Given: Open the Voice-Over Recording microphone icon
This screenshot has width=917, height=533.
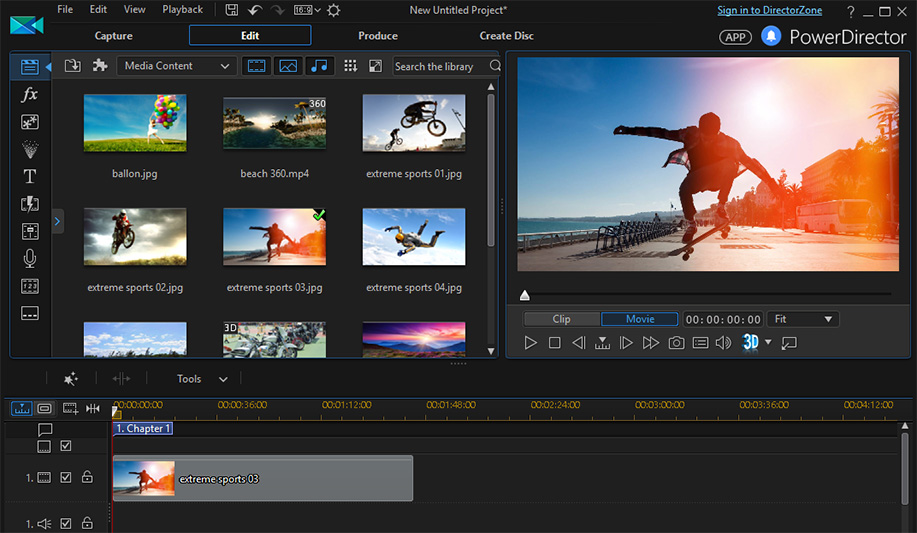Looking at the screenshot, I should [x=30, y=258].
